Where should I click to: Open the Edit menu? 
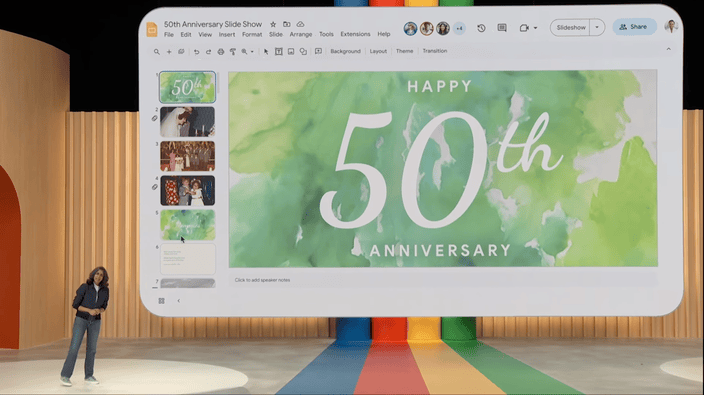coord(186,35)
